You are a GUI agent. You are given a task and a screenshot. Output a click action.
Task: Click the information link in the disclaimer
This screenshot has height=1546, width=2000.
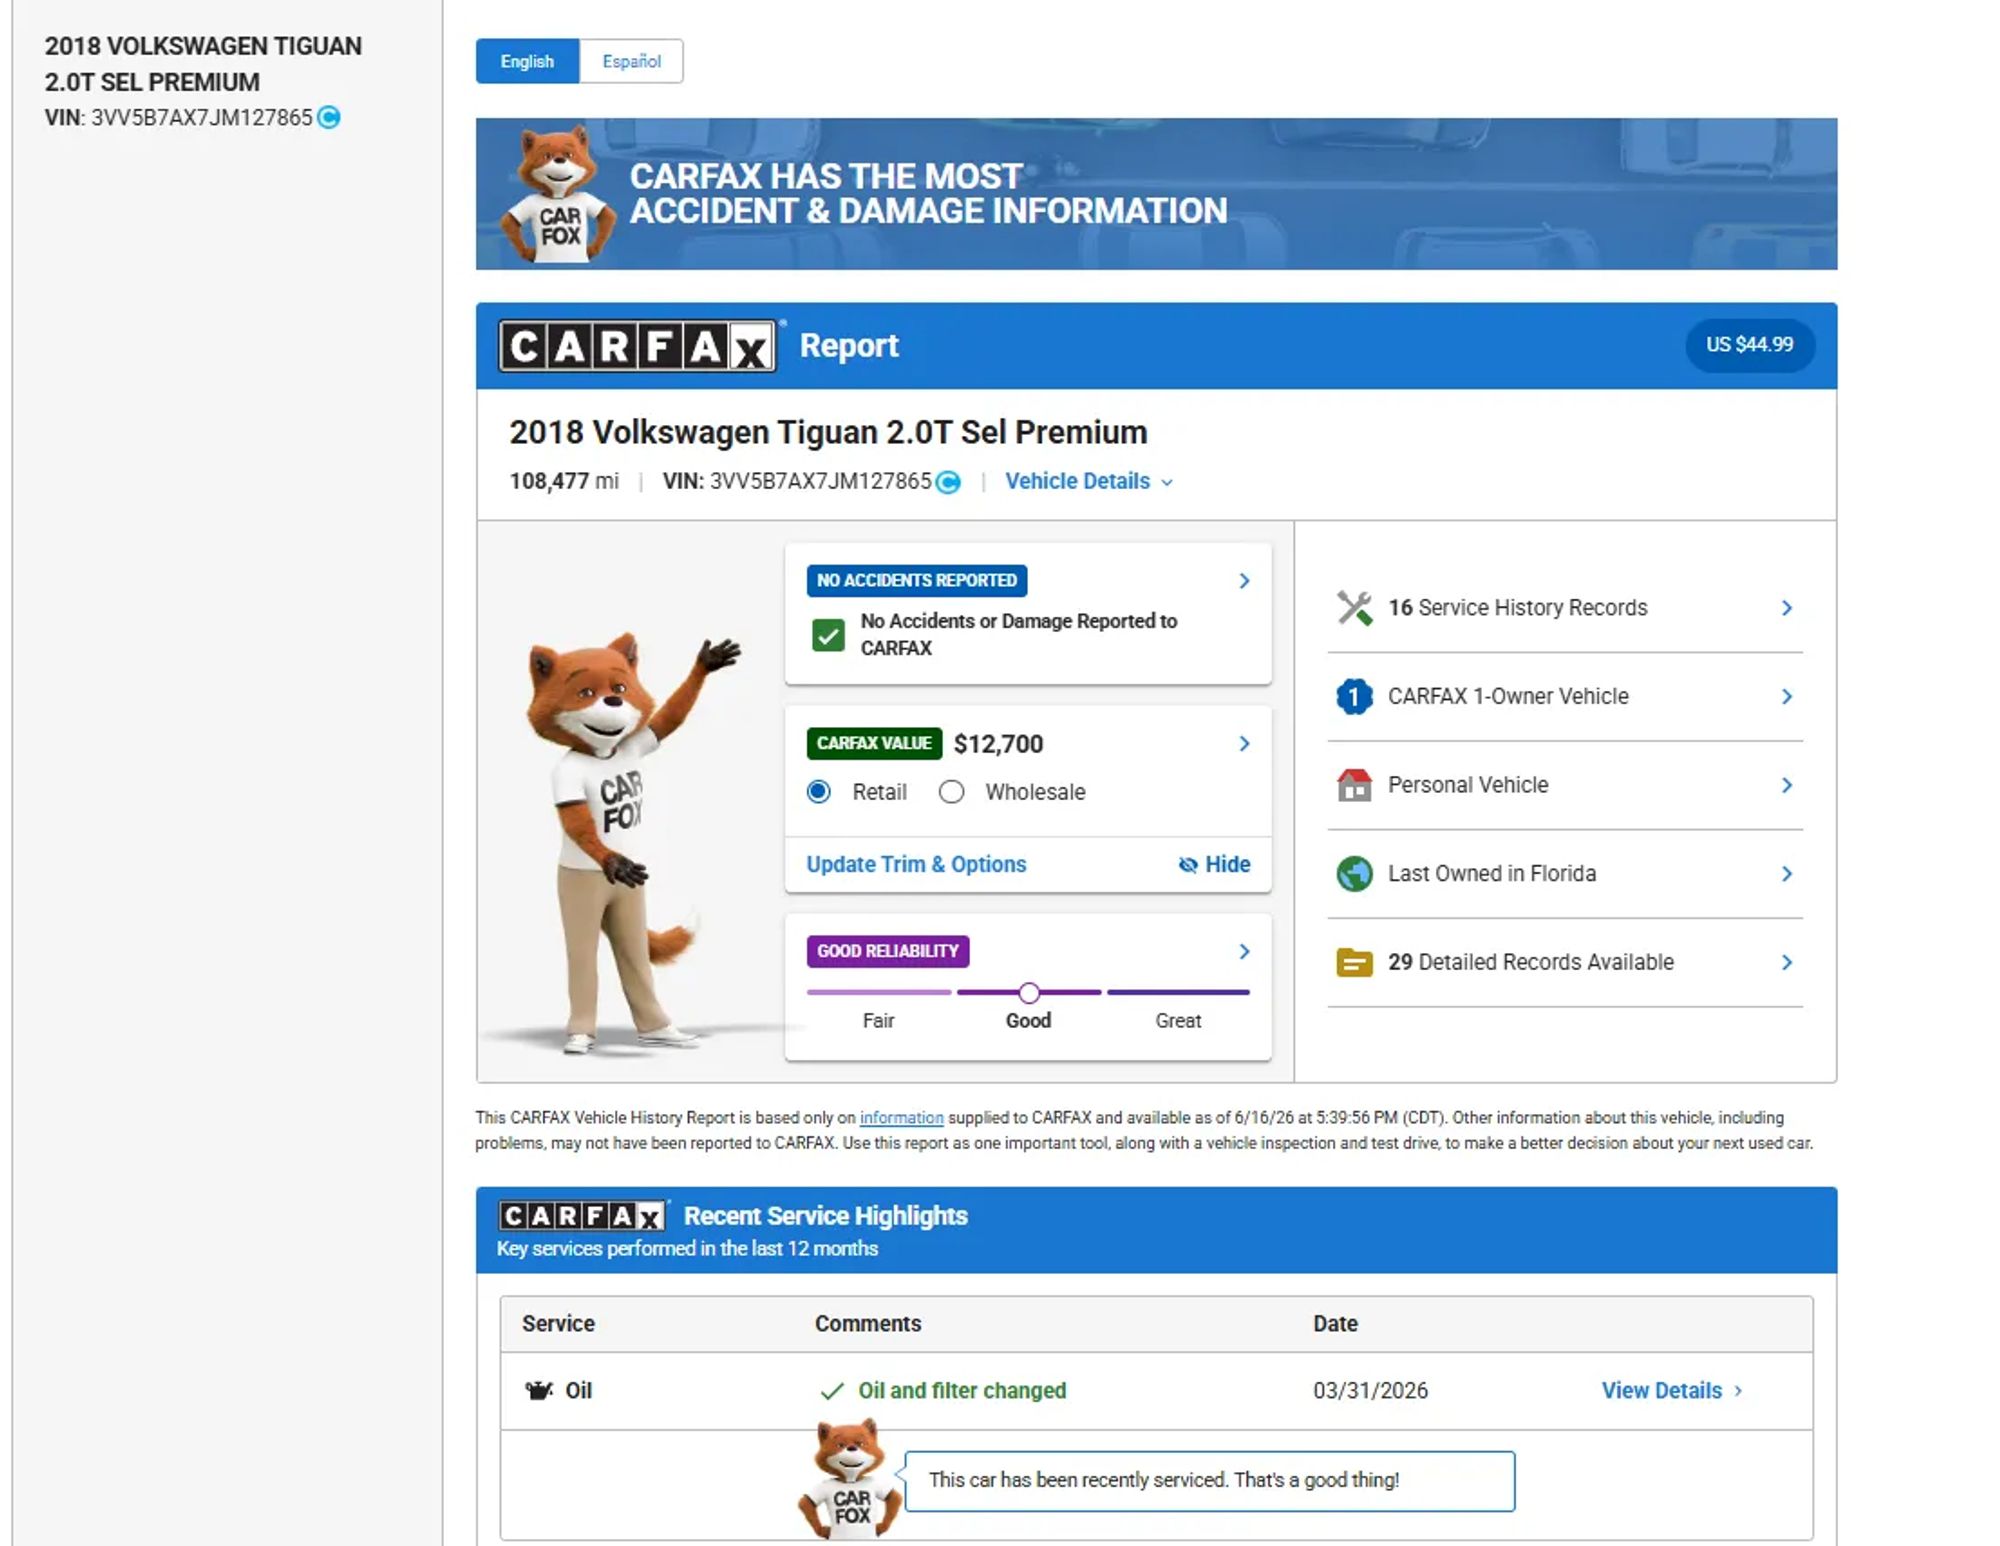pos(901,1118)
